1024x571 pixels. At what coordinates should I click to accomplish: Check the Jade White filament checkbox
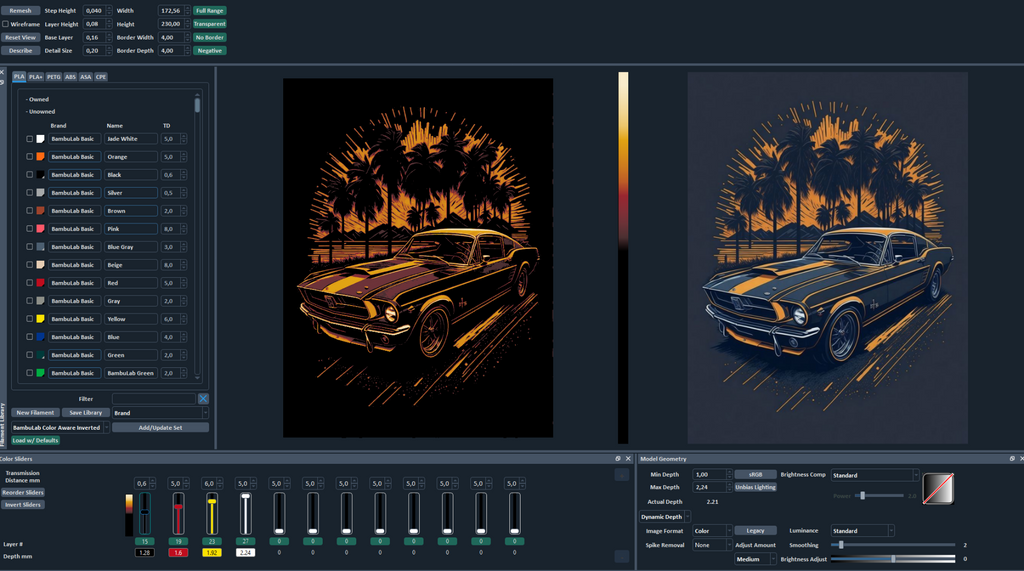pyautogui.click(x=29, y=139)
